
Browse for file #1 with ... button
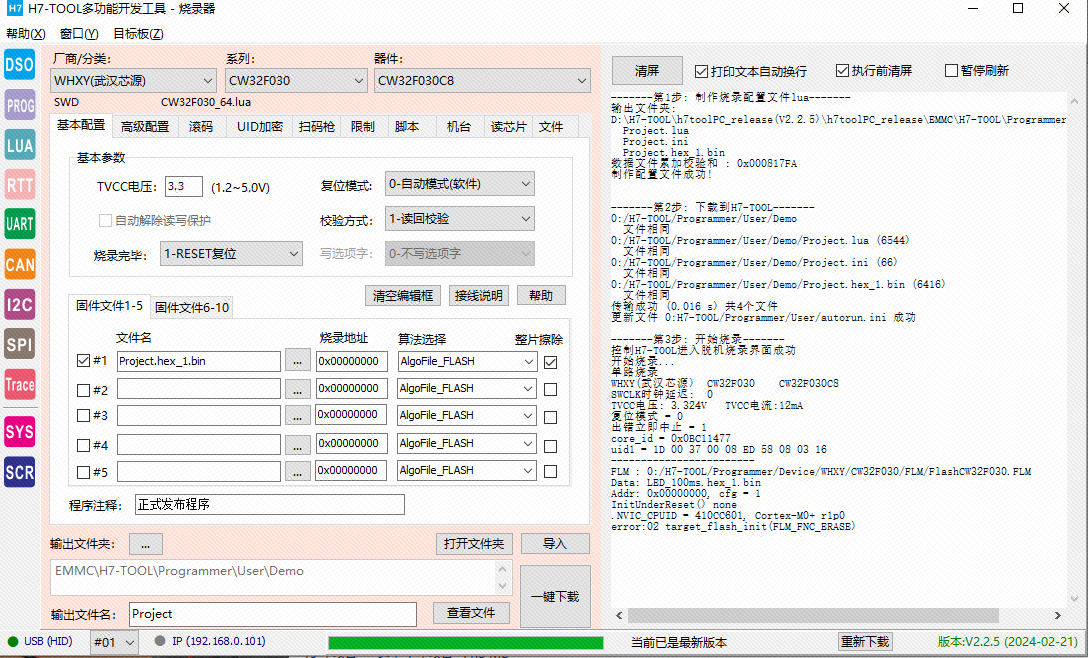pos(298,362)
